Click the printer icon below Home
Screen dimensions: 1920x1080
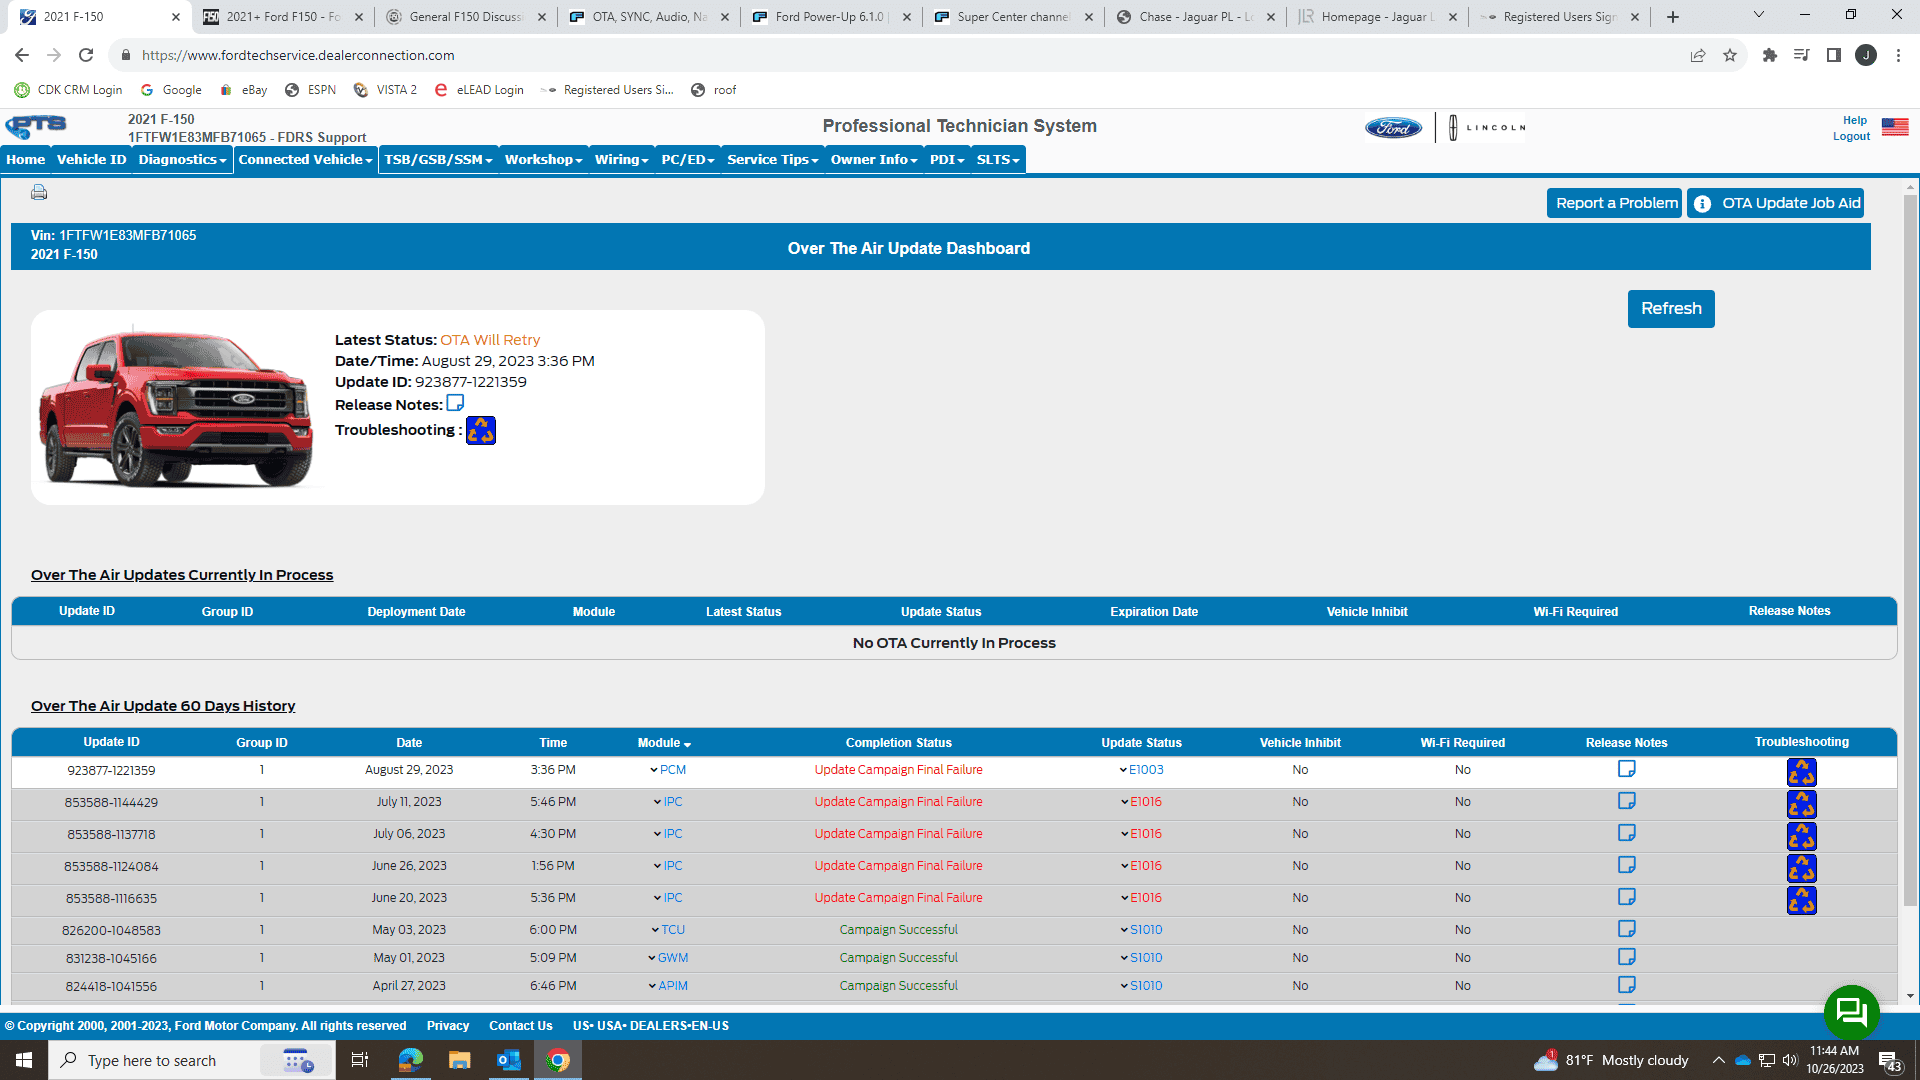39,192
